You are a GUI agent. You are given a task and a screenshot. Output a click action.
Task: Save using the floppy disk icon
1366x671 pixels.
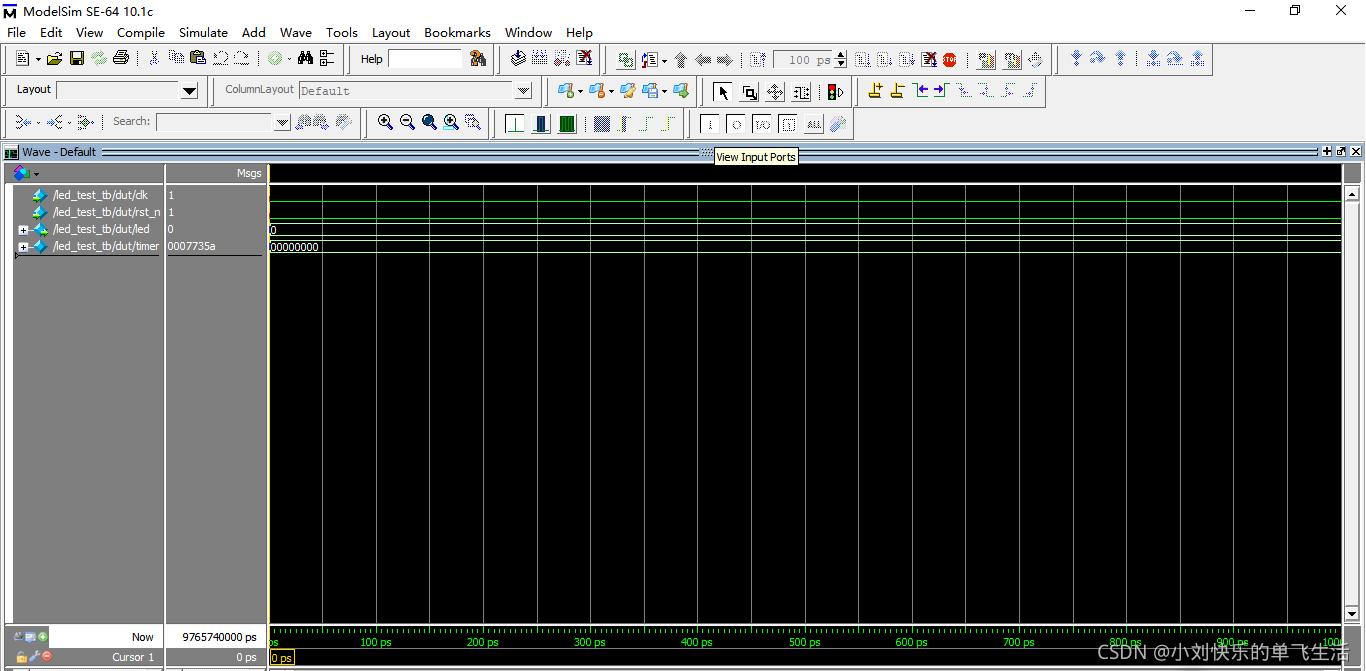coord(77,59)
